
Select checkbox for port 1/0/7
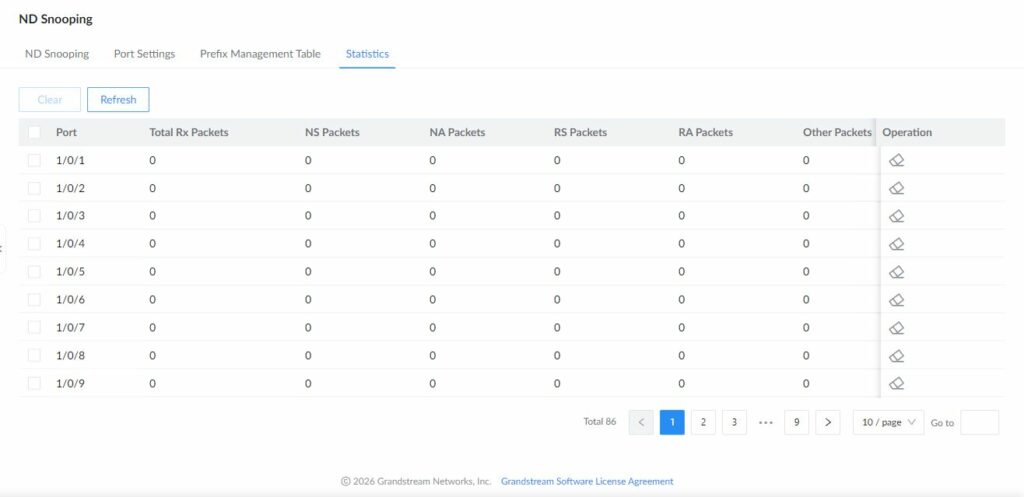coord(34,327)
